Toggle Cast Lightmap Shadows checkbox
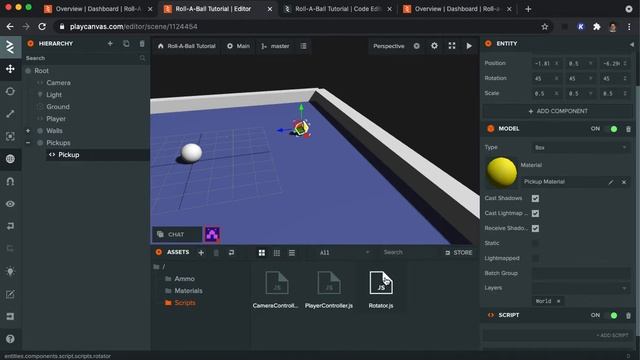The image size is (640, 360). 535,213
